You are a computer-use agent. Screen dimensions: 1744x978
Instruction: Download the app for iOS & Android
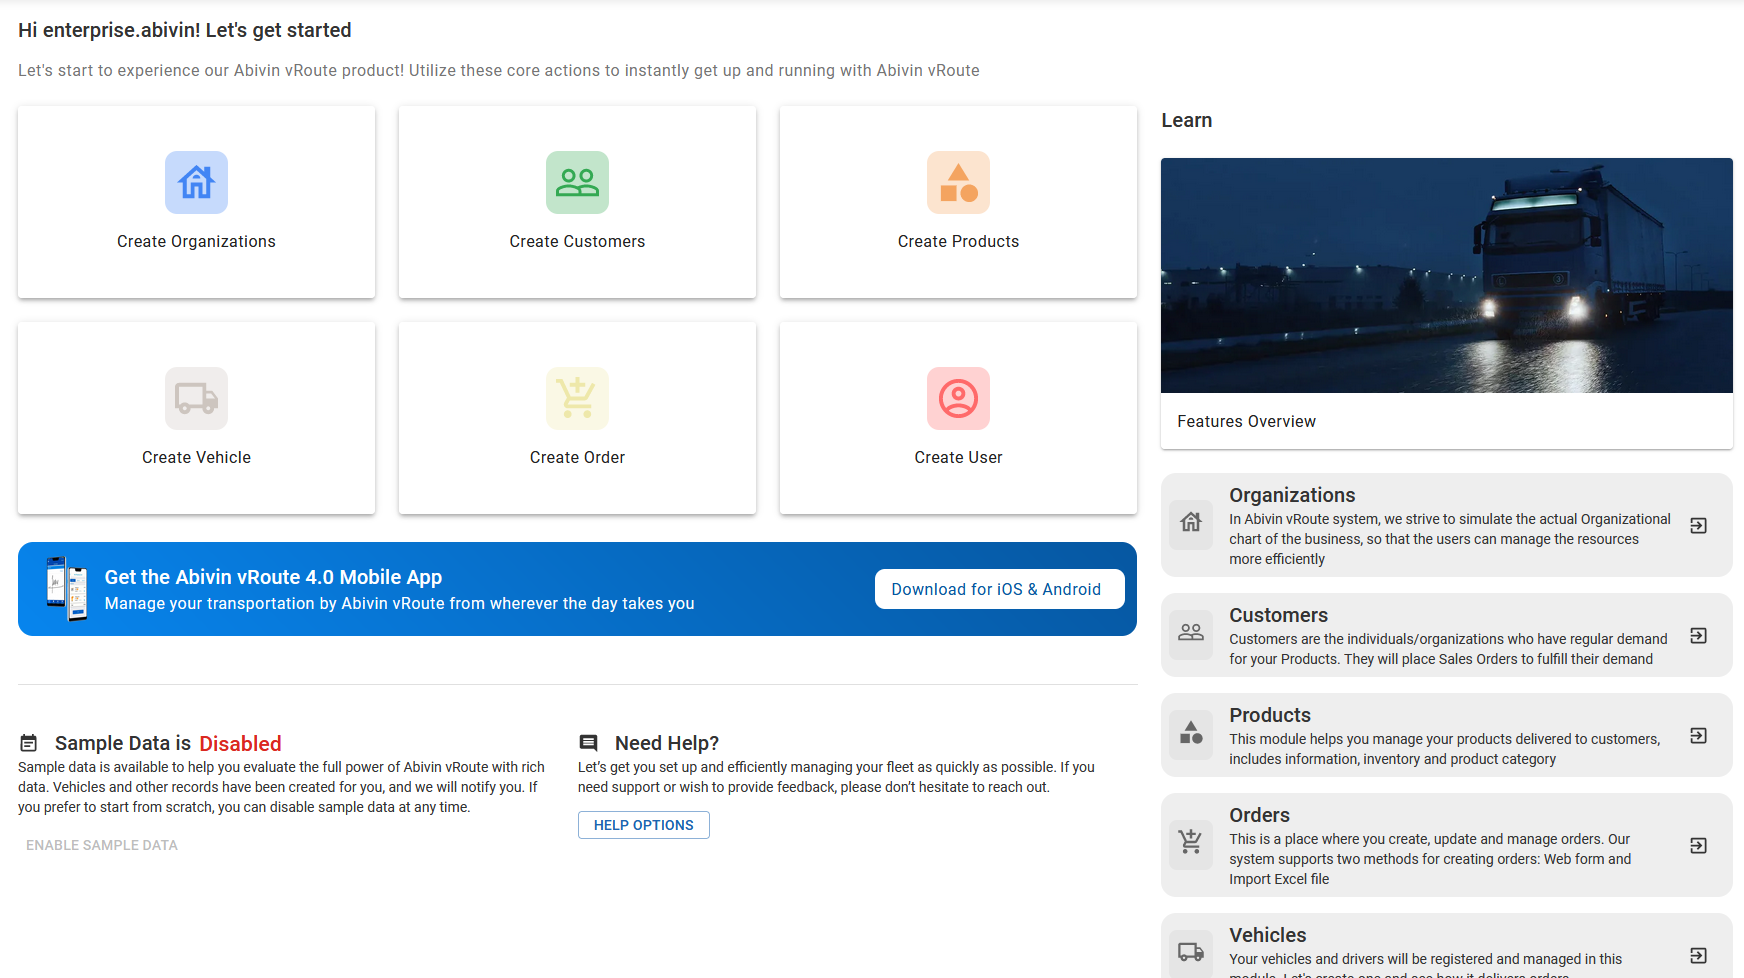999,589
